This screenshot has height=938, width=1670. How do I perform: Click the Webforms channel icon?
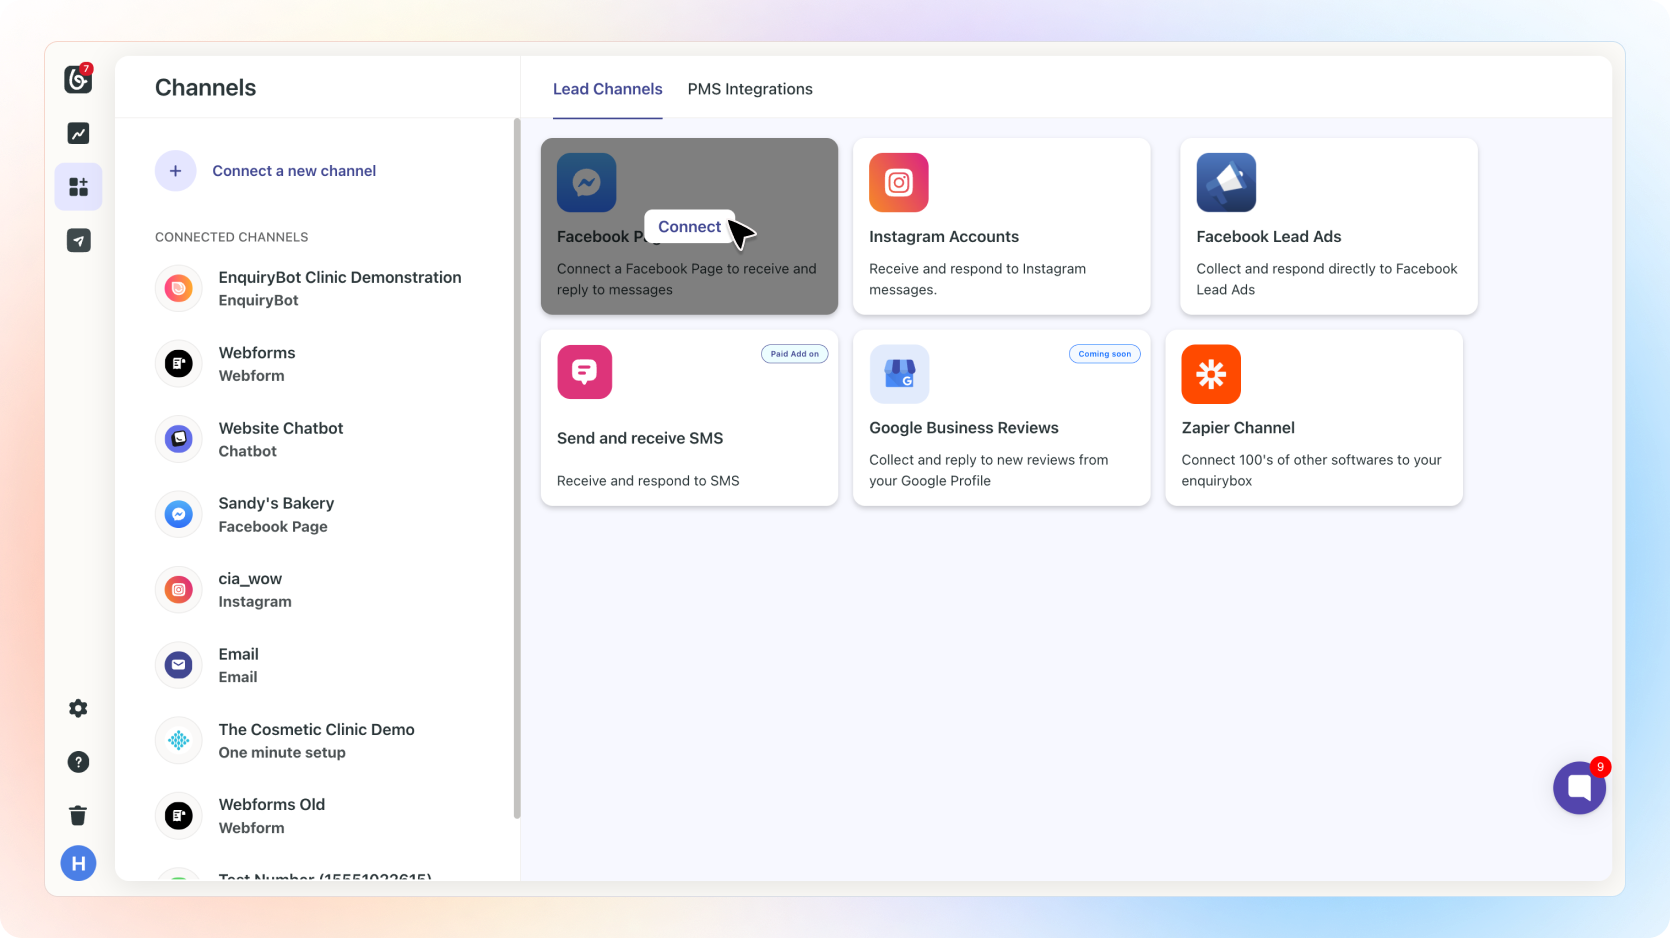[x=179, y=364]
